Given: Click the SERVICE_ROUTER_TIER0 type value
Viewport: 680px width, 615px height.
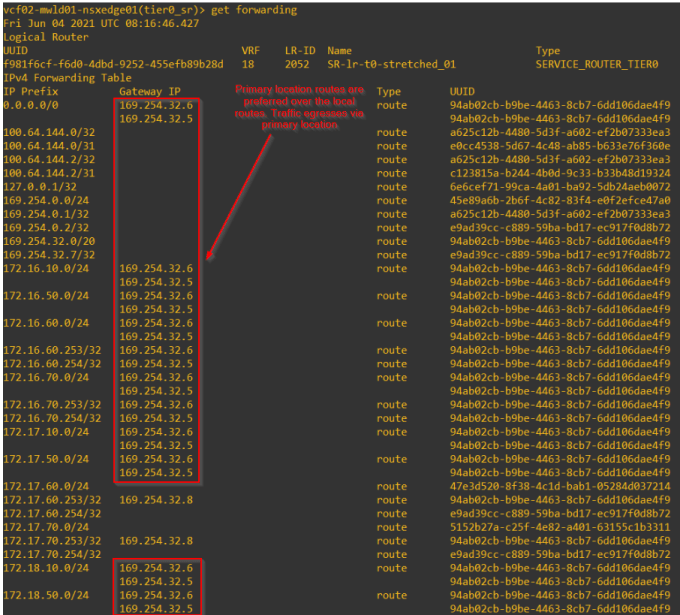Looking at the screenshot, I should coord(597,65).
